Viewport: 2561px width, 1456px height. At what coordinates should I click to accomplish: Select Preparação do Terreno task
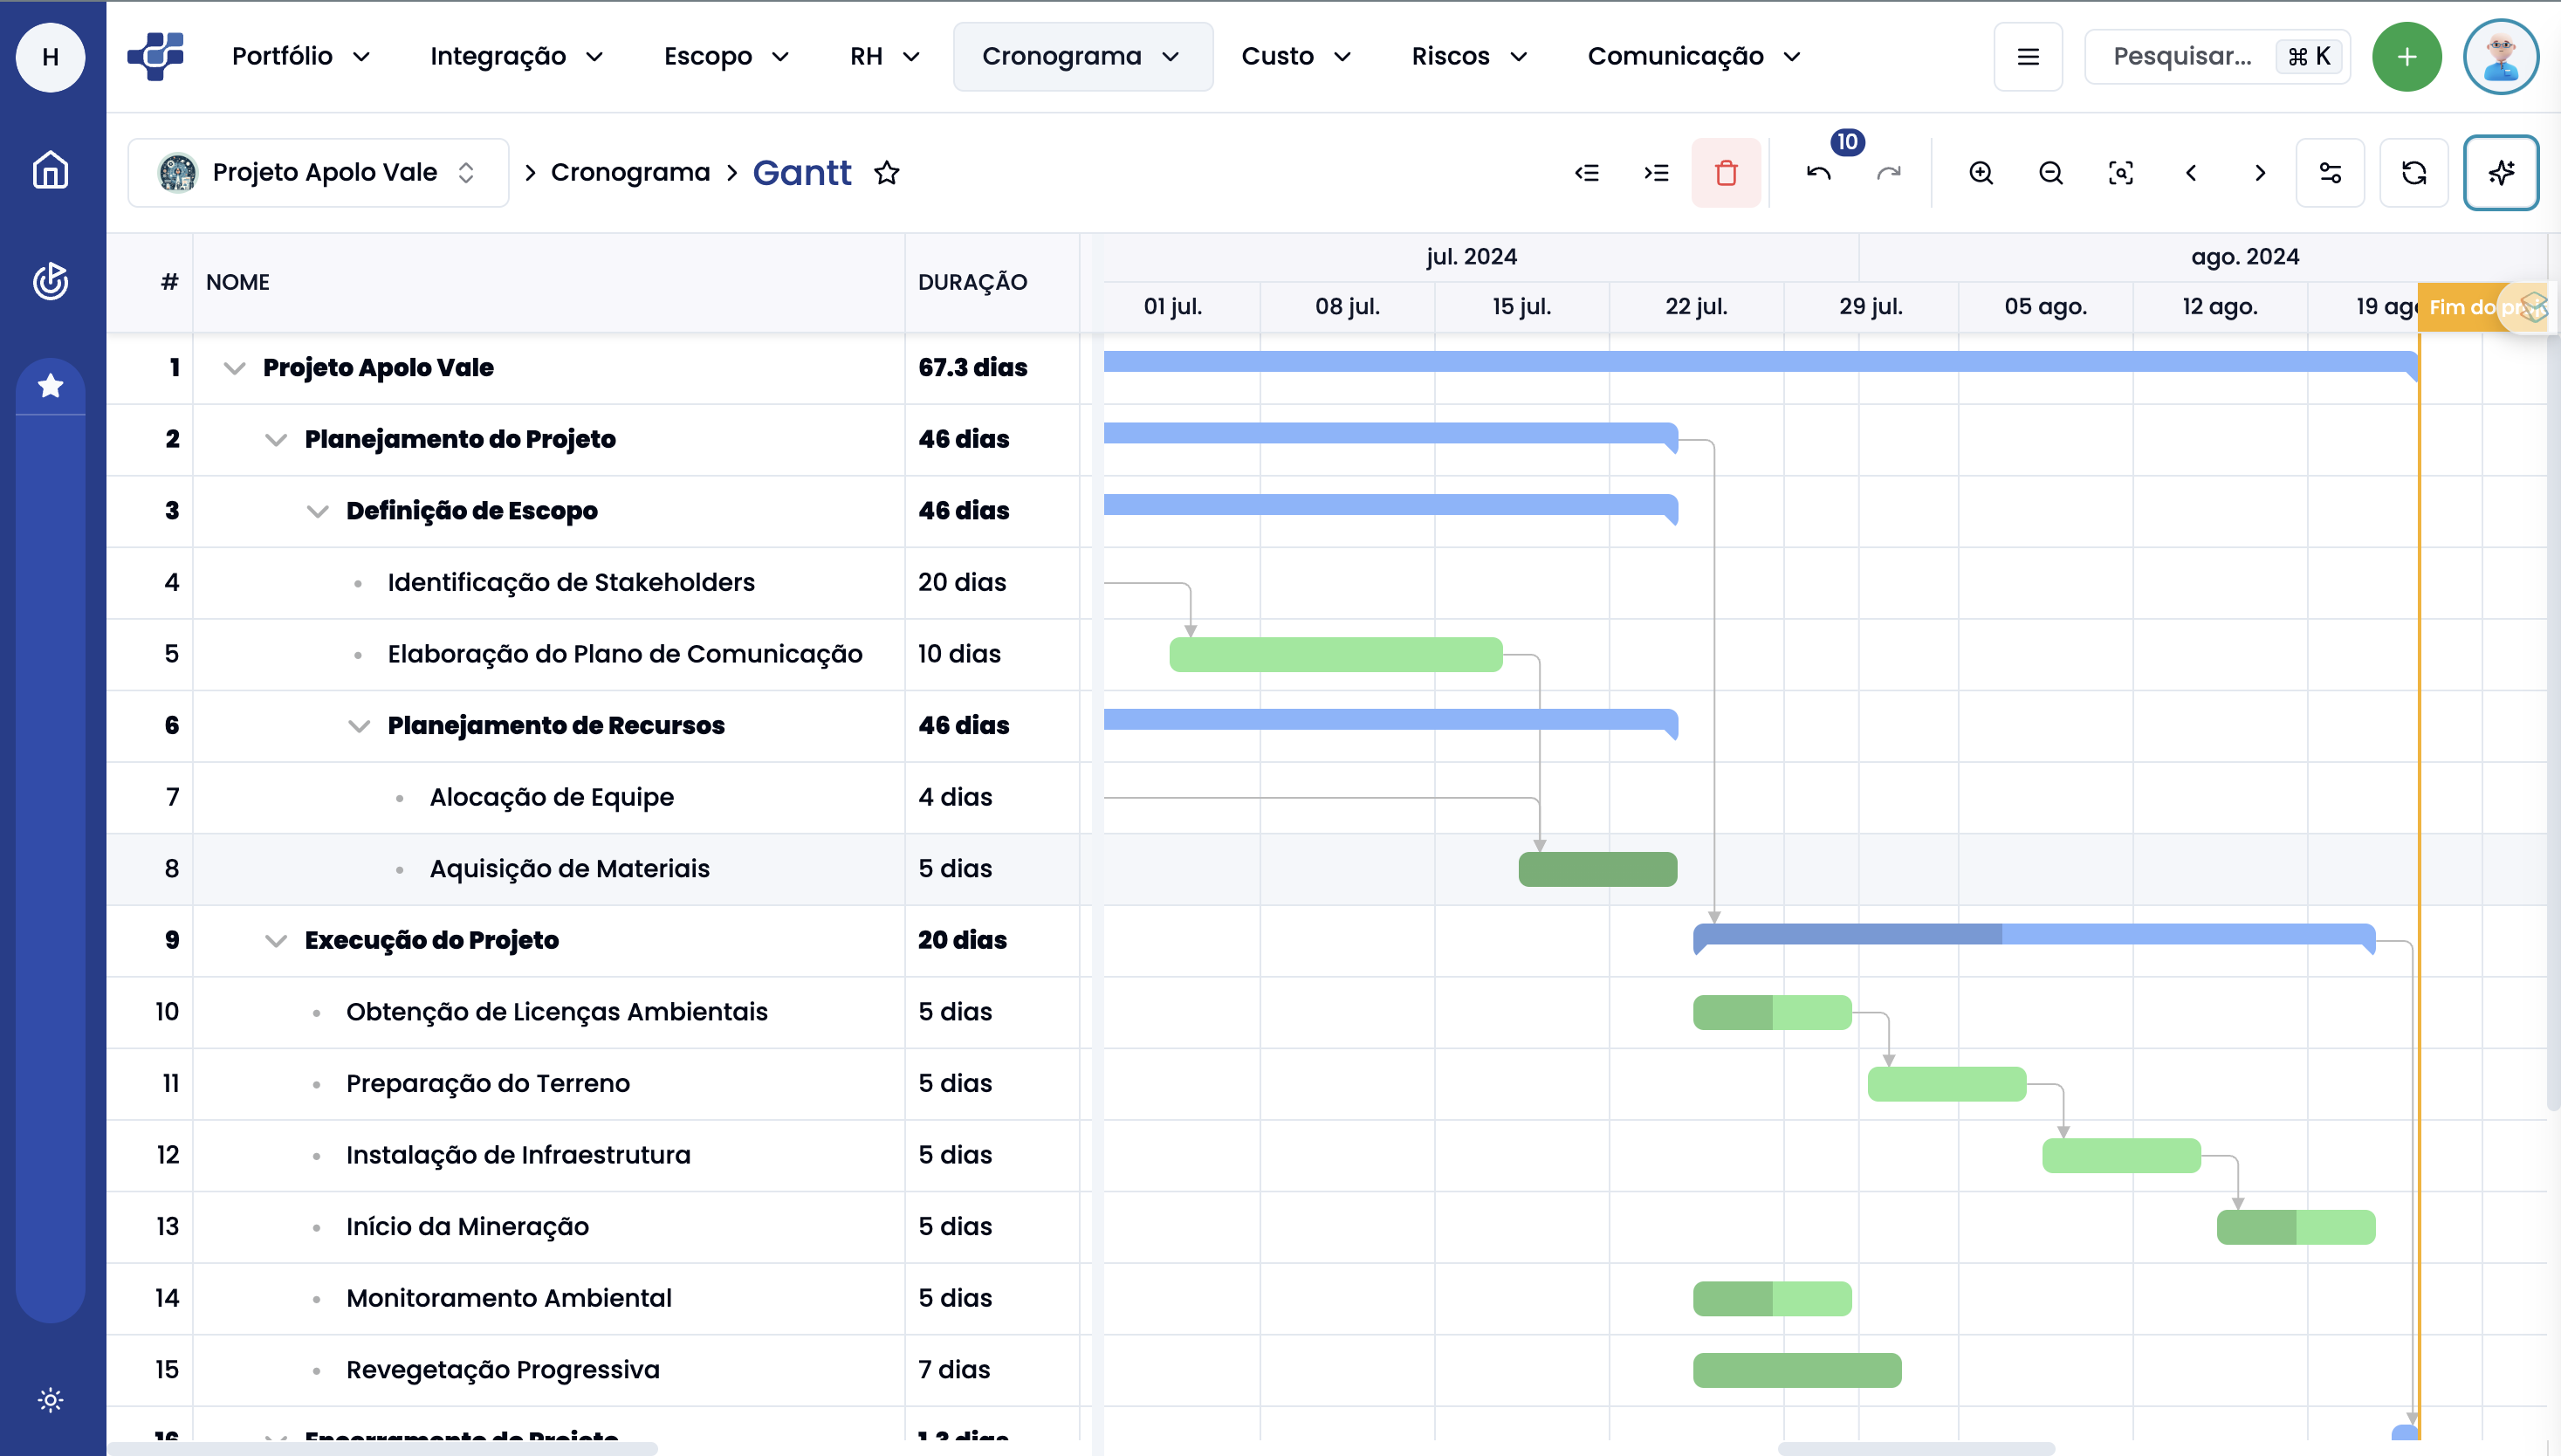[x=488, y=1084]
